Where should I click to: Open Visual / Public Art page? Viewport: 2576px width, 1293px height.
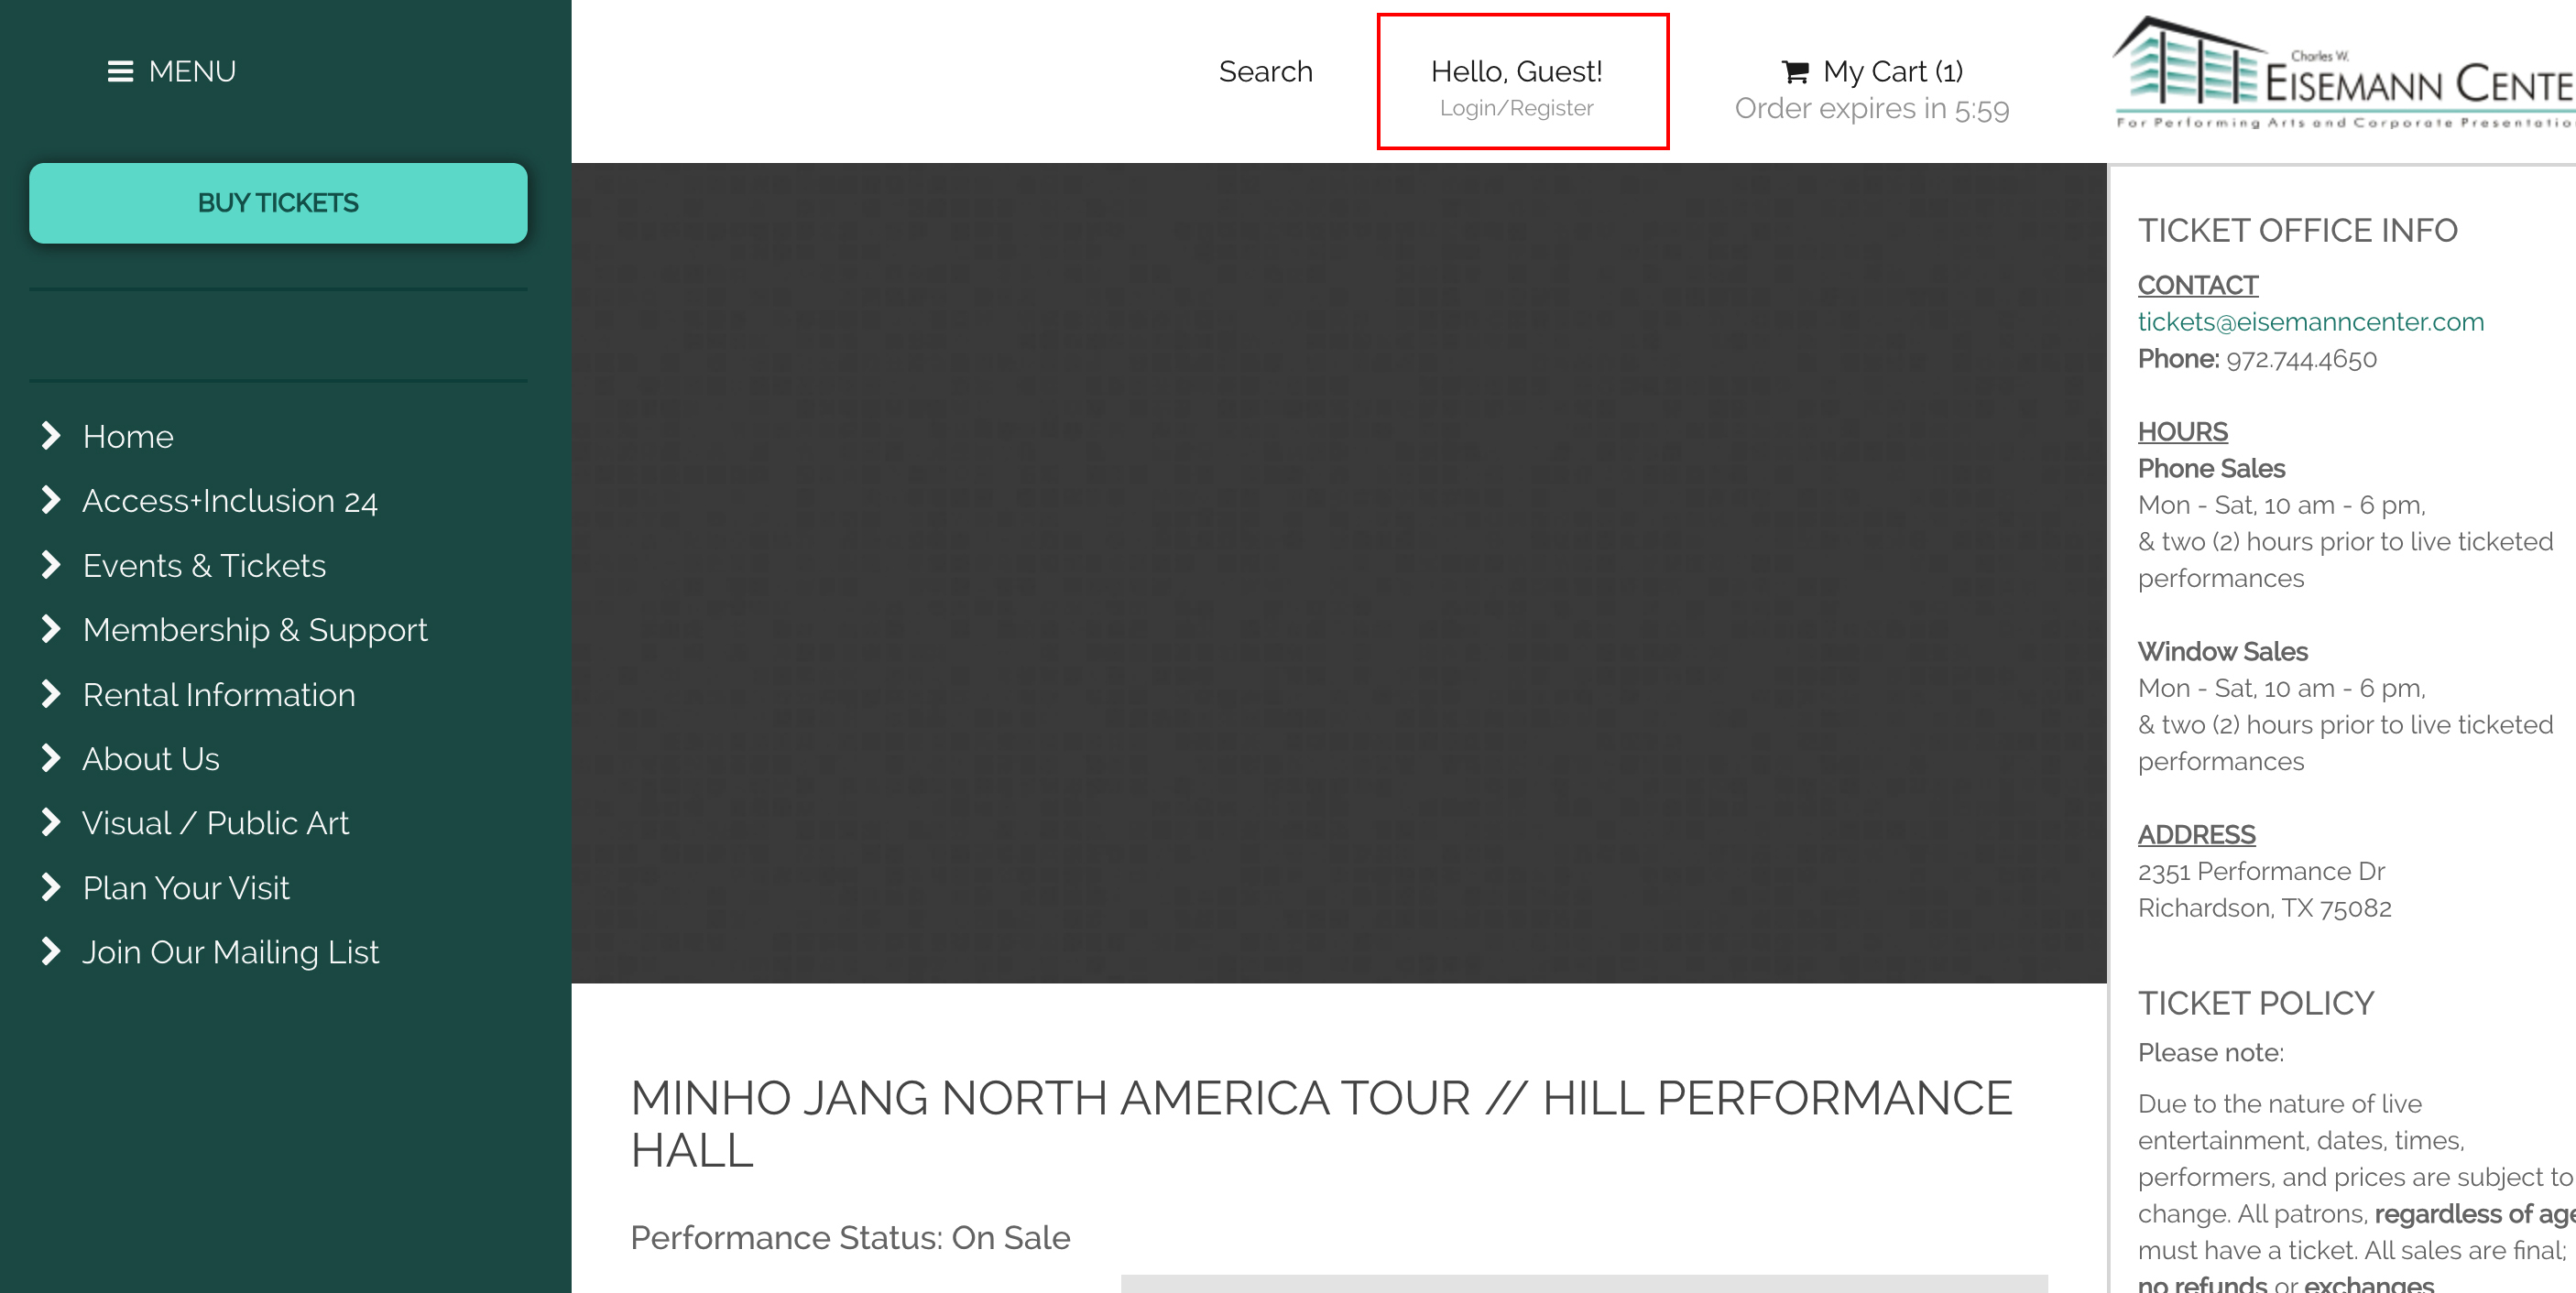215,823
